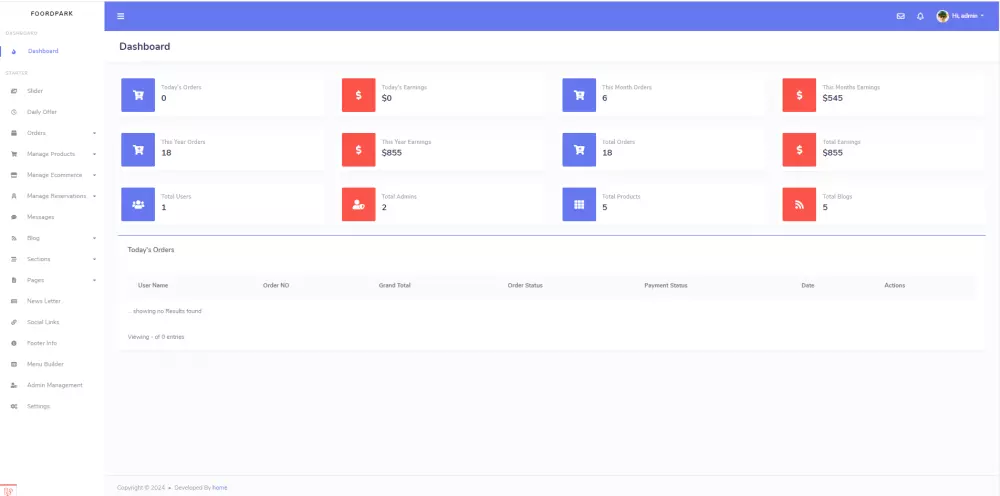The width and height of the screenshot is (1000, 496).
Task: Sort by Grand Total column header
Action: 395,286
